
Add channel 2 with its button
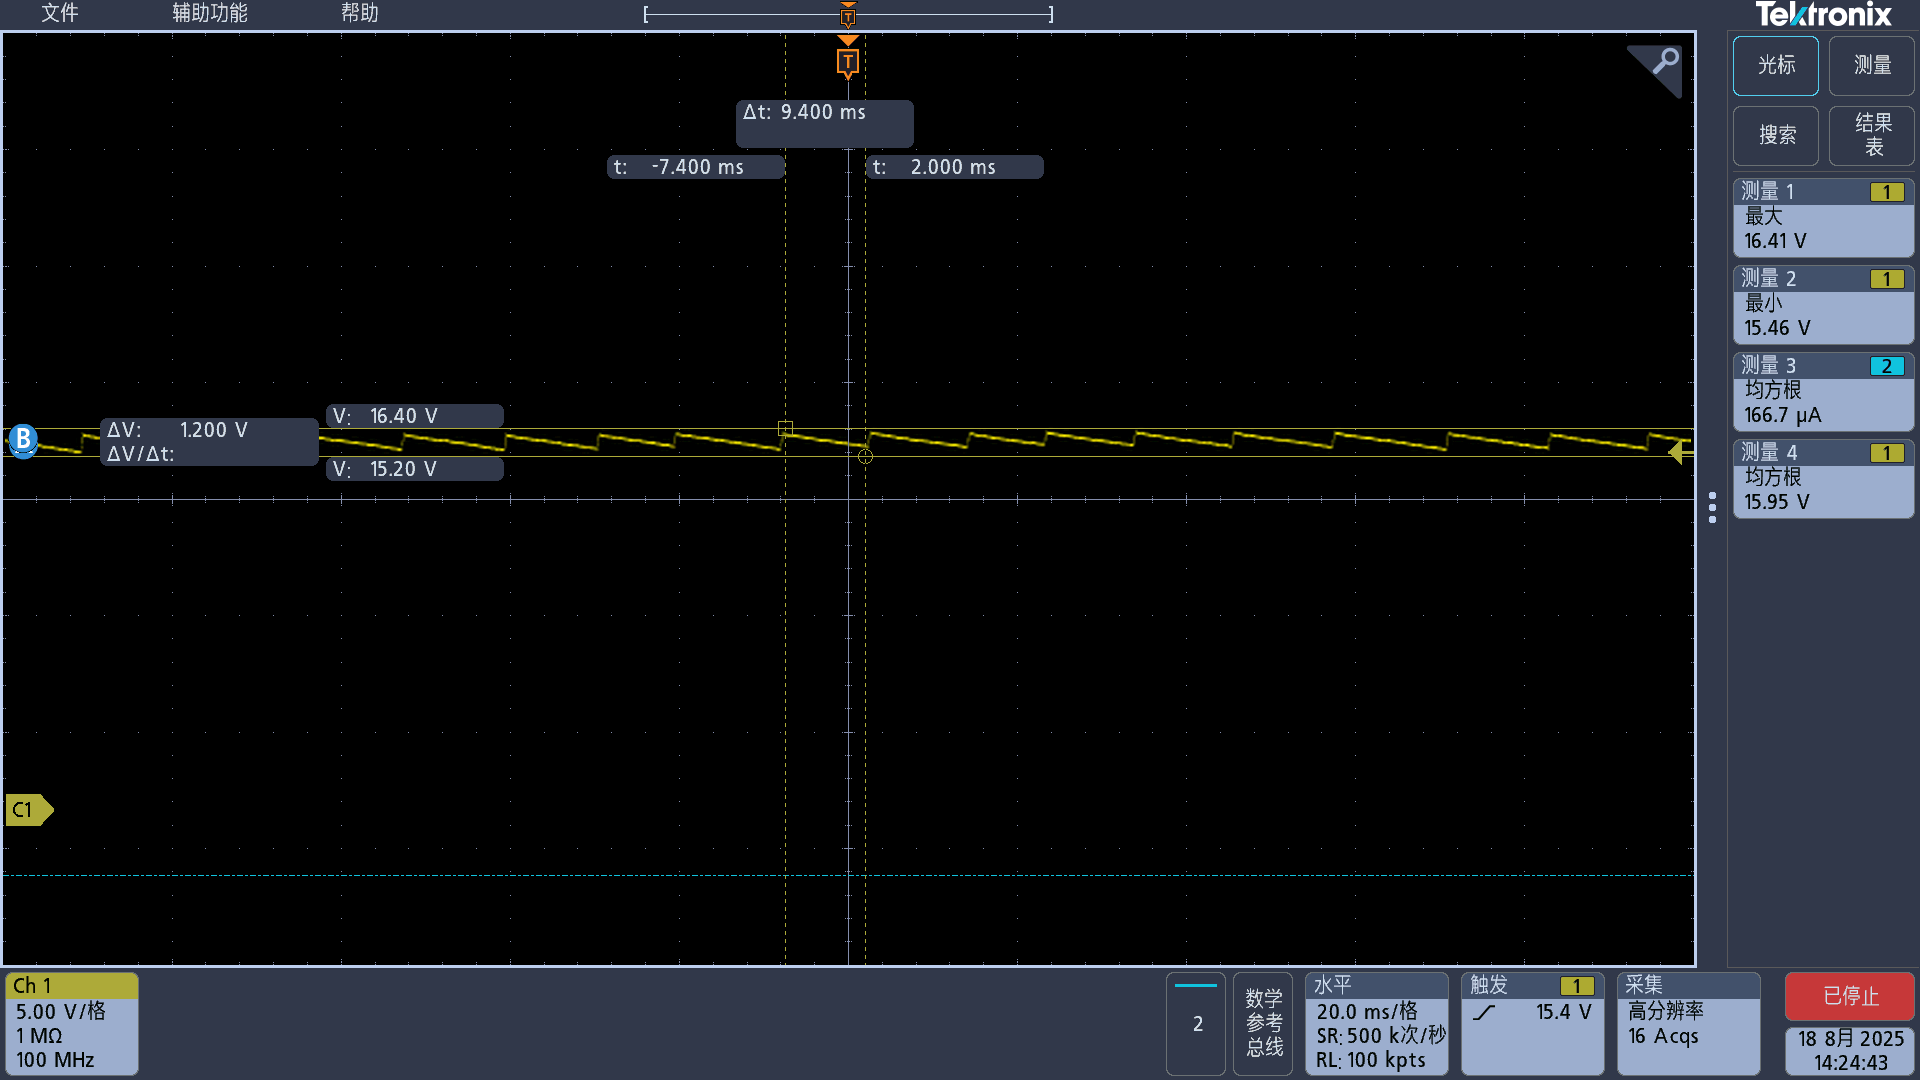coord(1196,1023)
